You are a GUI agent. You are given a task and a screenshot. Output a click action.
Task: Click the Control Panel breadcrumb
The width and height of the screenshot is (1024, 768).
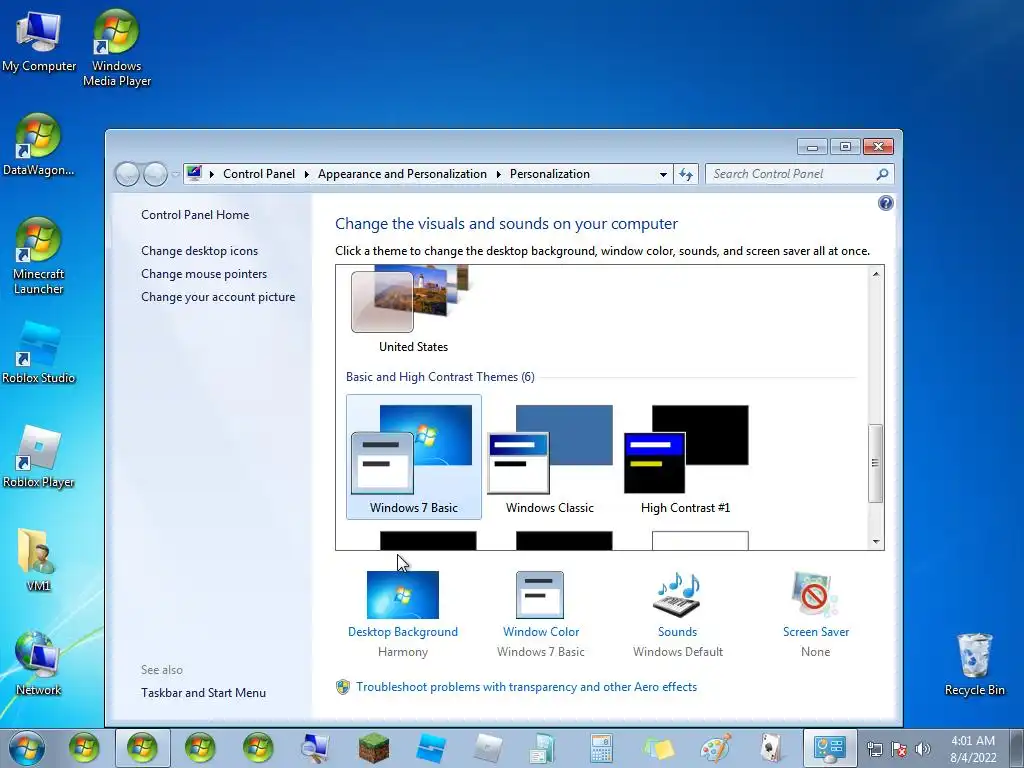pos(259,174)
